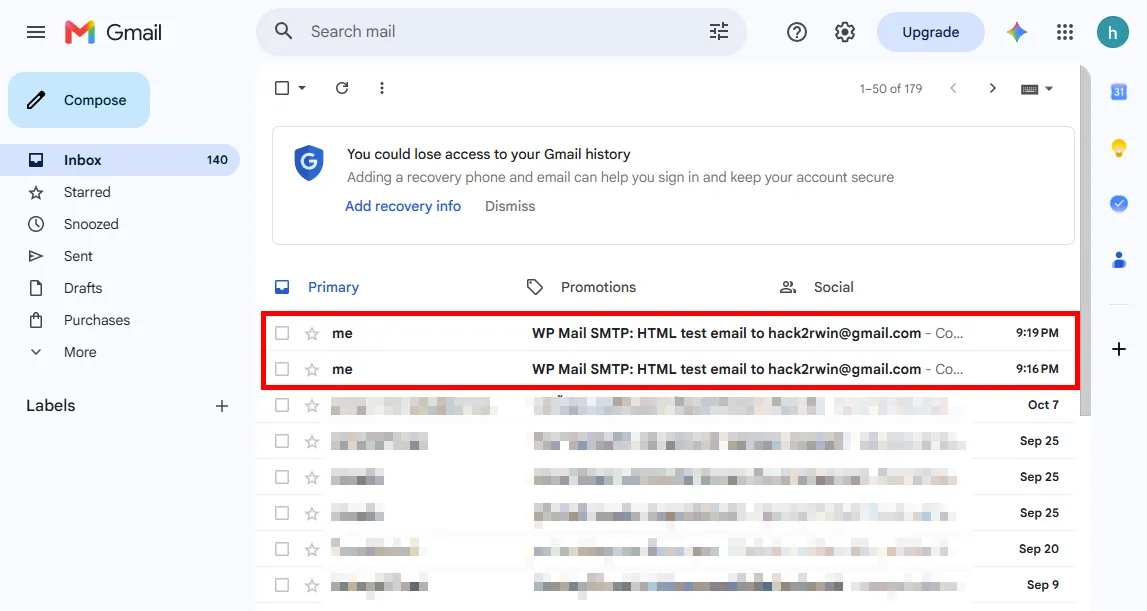
Task: Click the Search mail input field
Action: click(503, 31)
